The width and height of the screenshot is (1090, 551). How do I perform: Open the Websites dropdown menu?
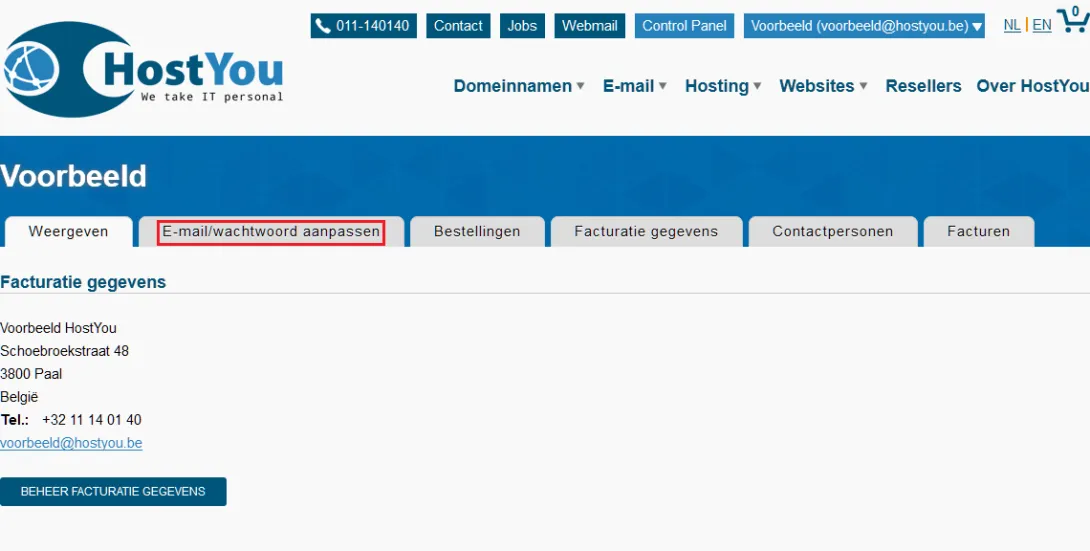point(823,86)
